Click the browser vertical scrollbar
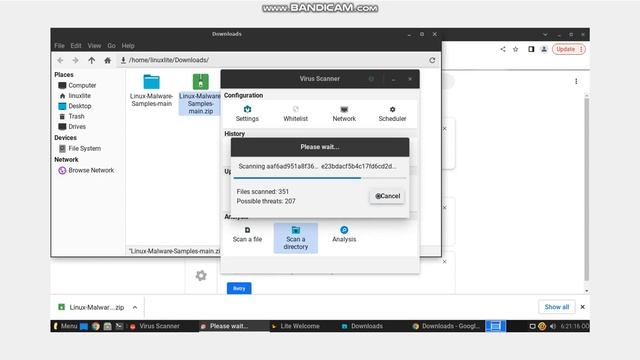This screenshot has width=640, height=360. [x=587, y=190]
